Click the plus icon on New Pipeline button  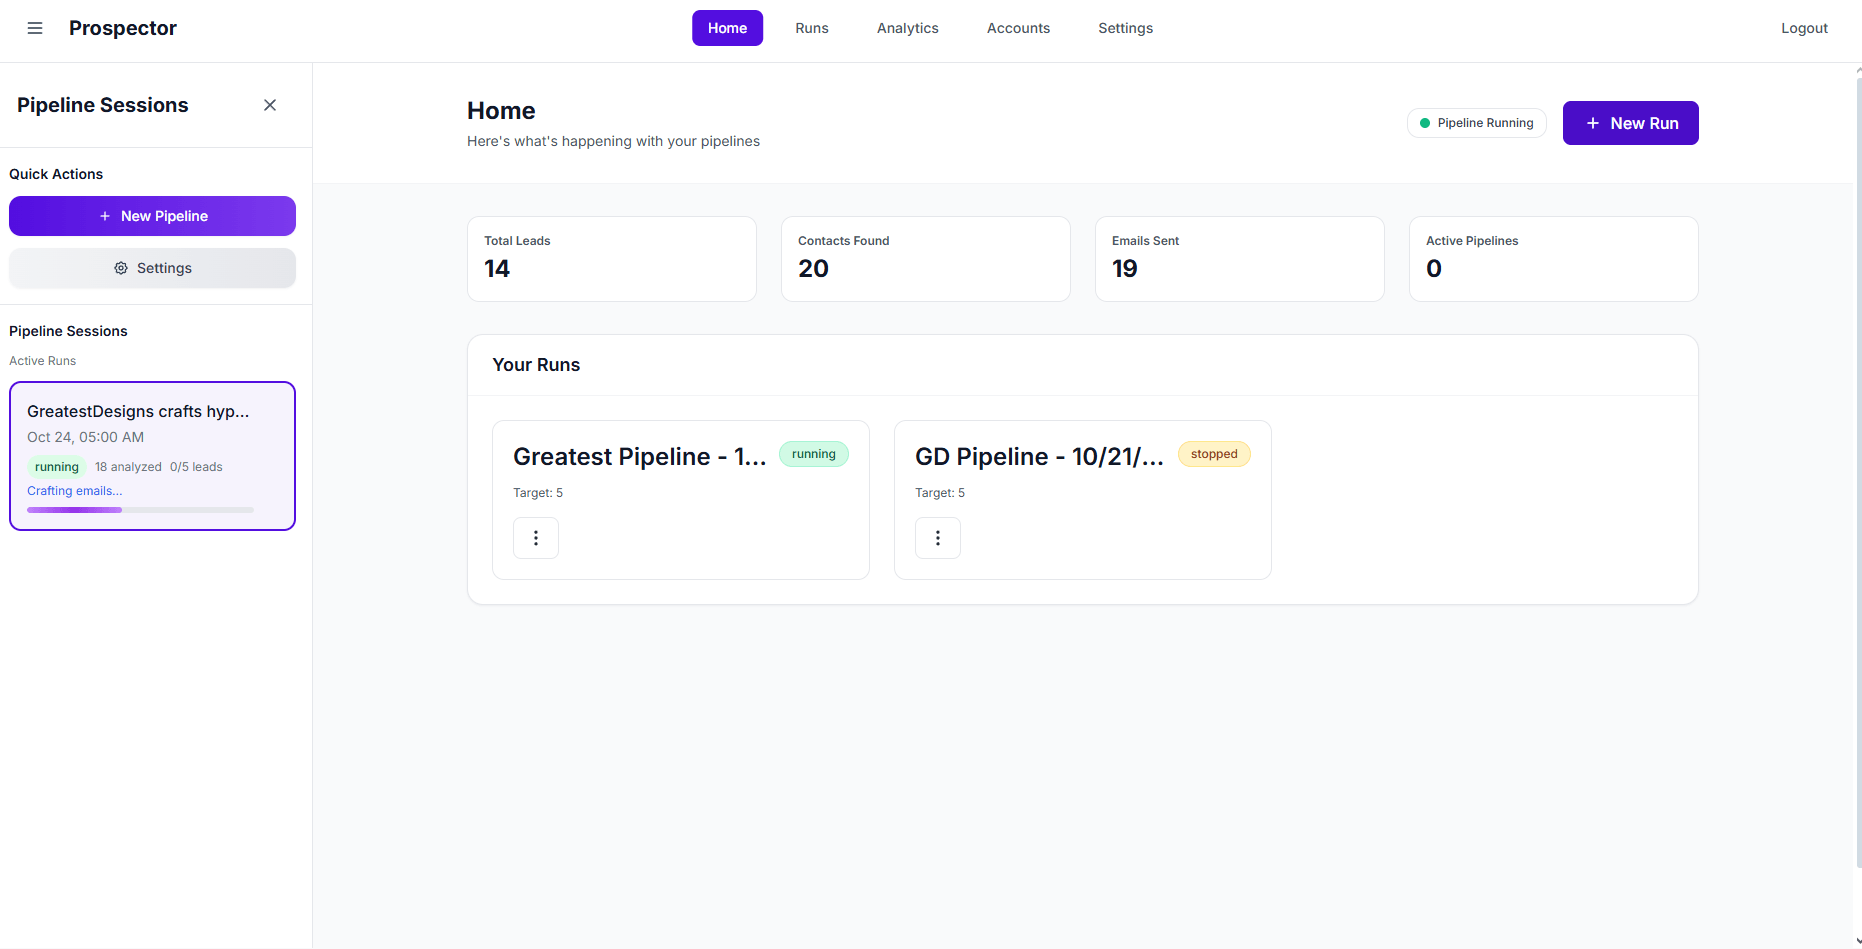[102, 216]
